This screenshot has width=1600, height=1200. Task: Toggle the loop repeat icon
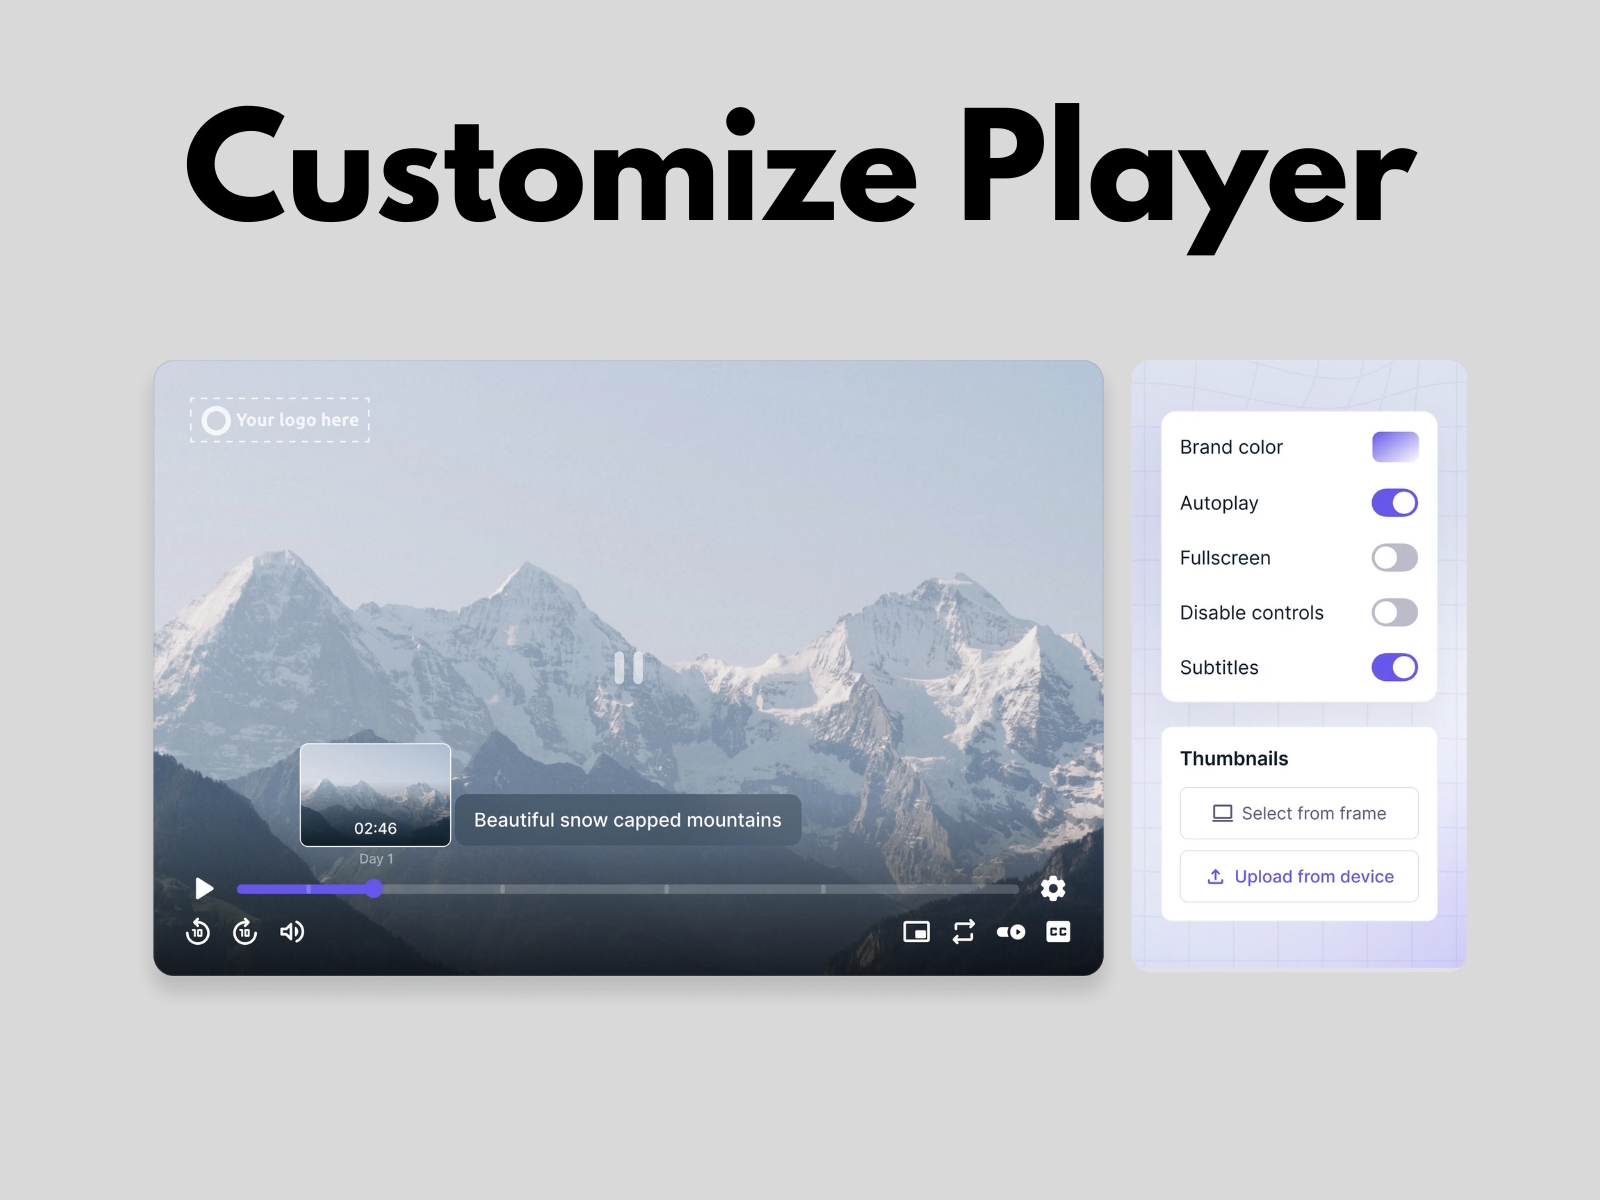963,932
